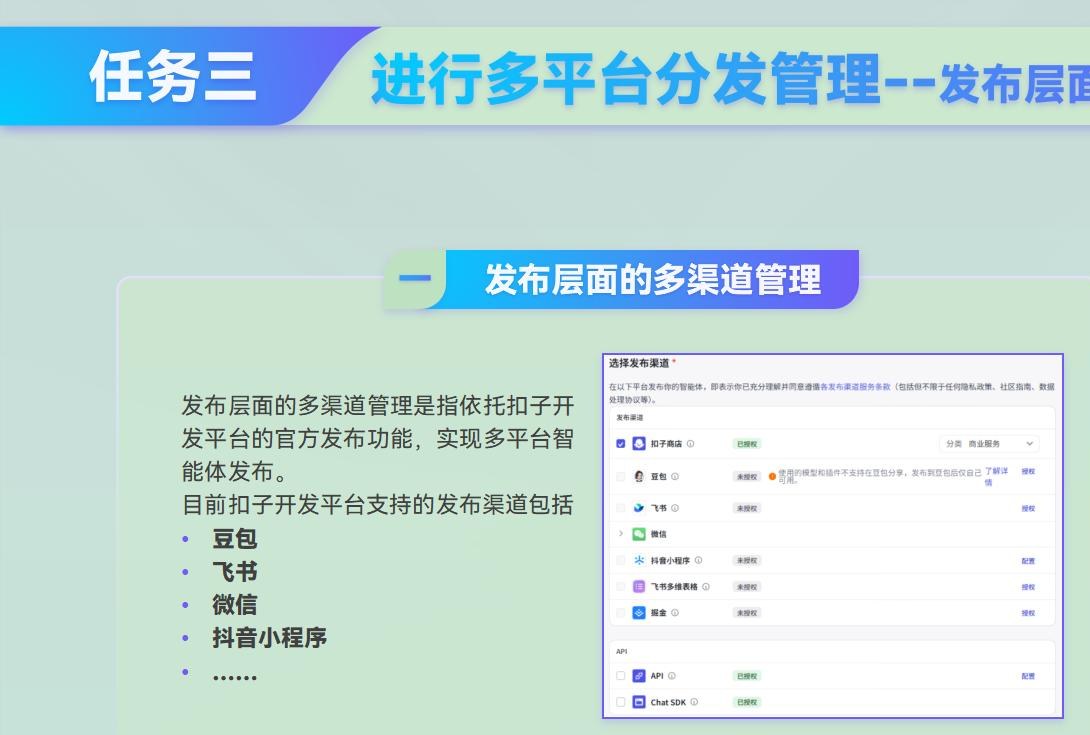
Task: Click the orange warning icon in 豆包 row
Action: (x=772, y=476)
